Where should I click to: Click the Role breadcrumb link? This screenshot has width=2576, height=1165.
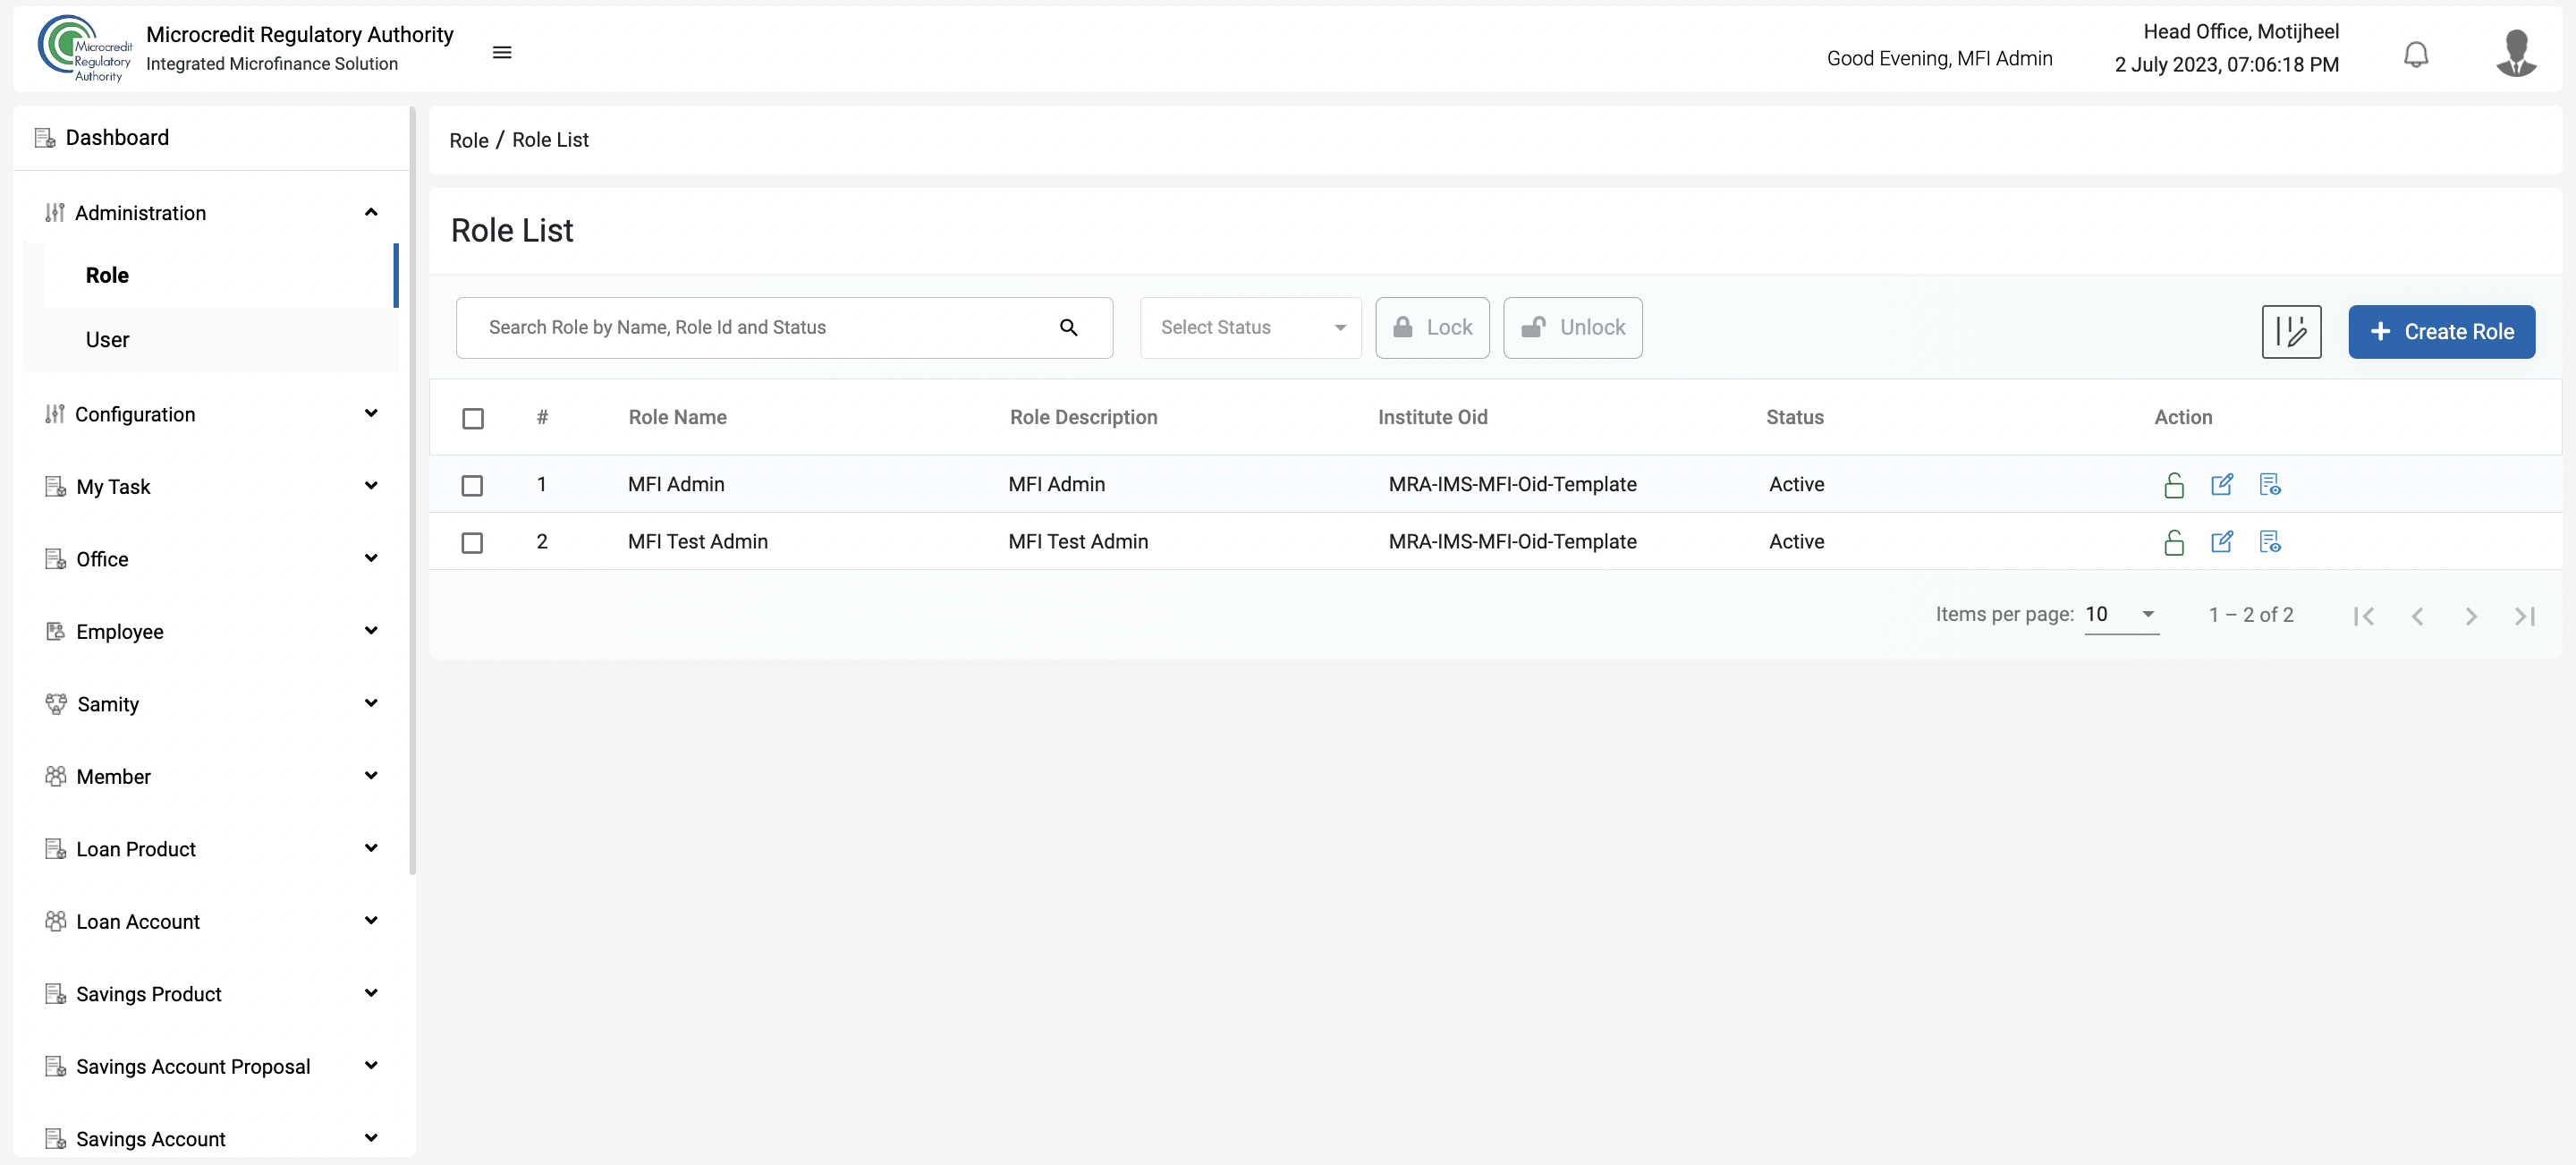pyautogui.click(x=469, y=140)
